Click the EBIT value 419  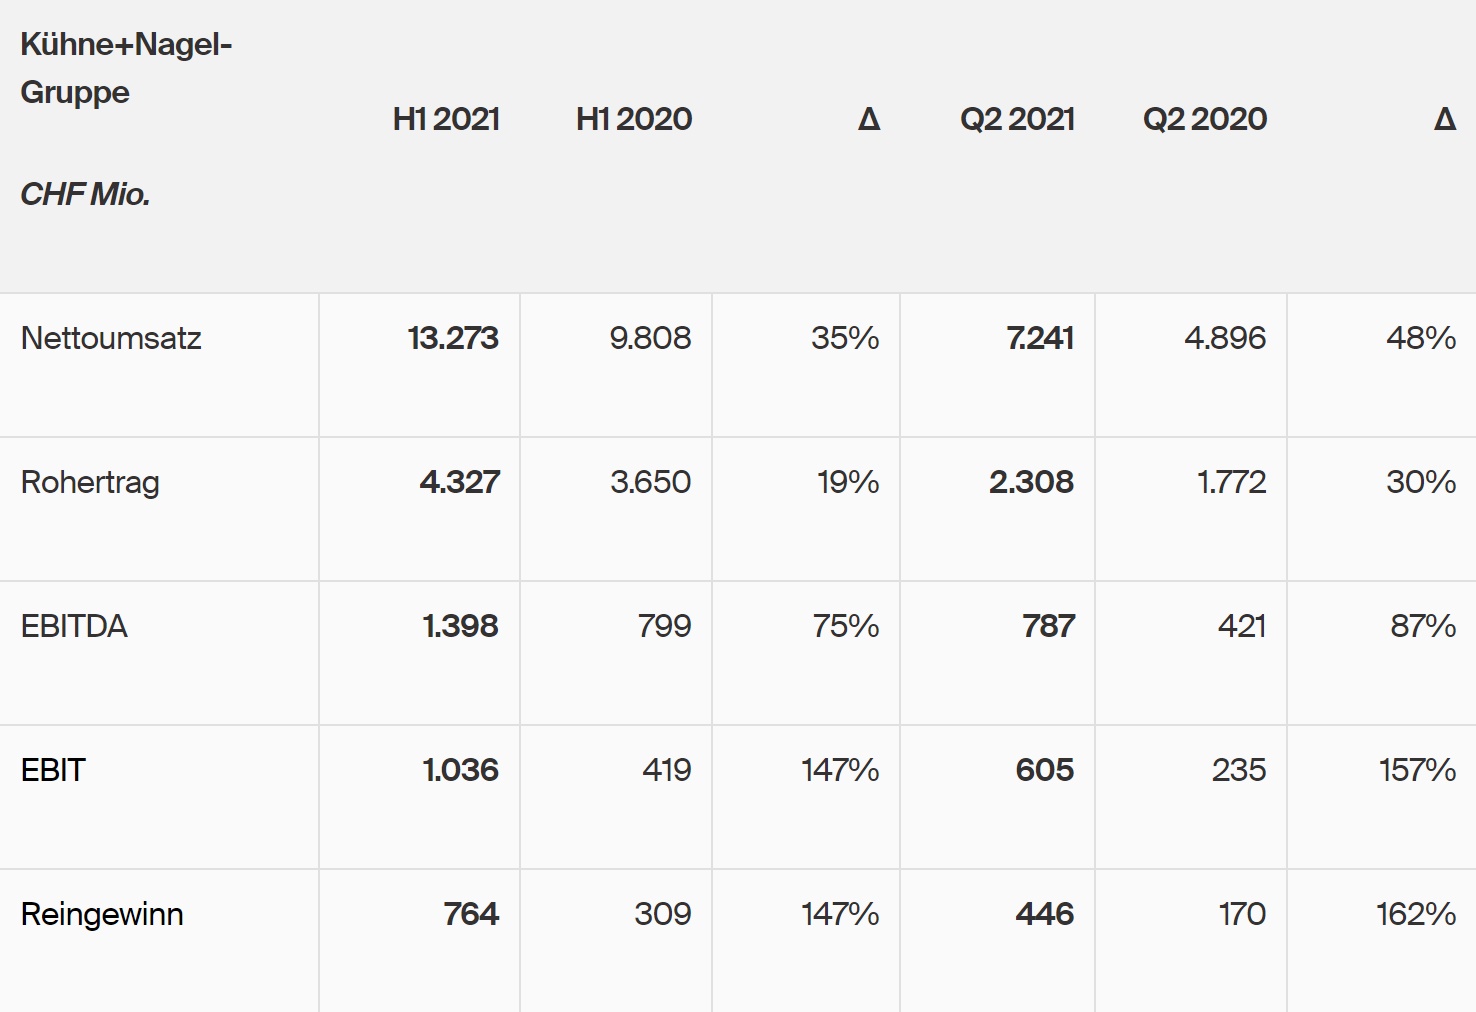[x=666, y=770]
